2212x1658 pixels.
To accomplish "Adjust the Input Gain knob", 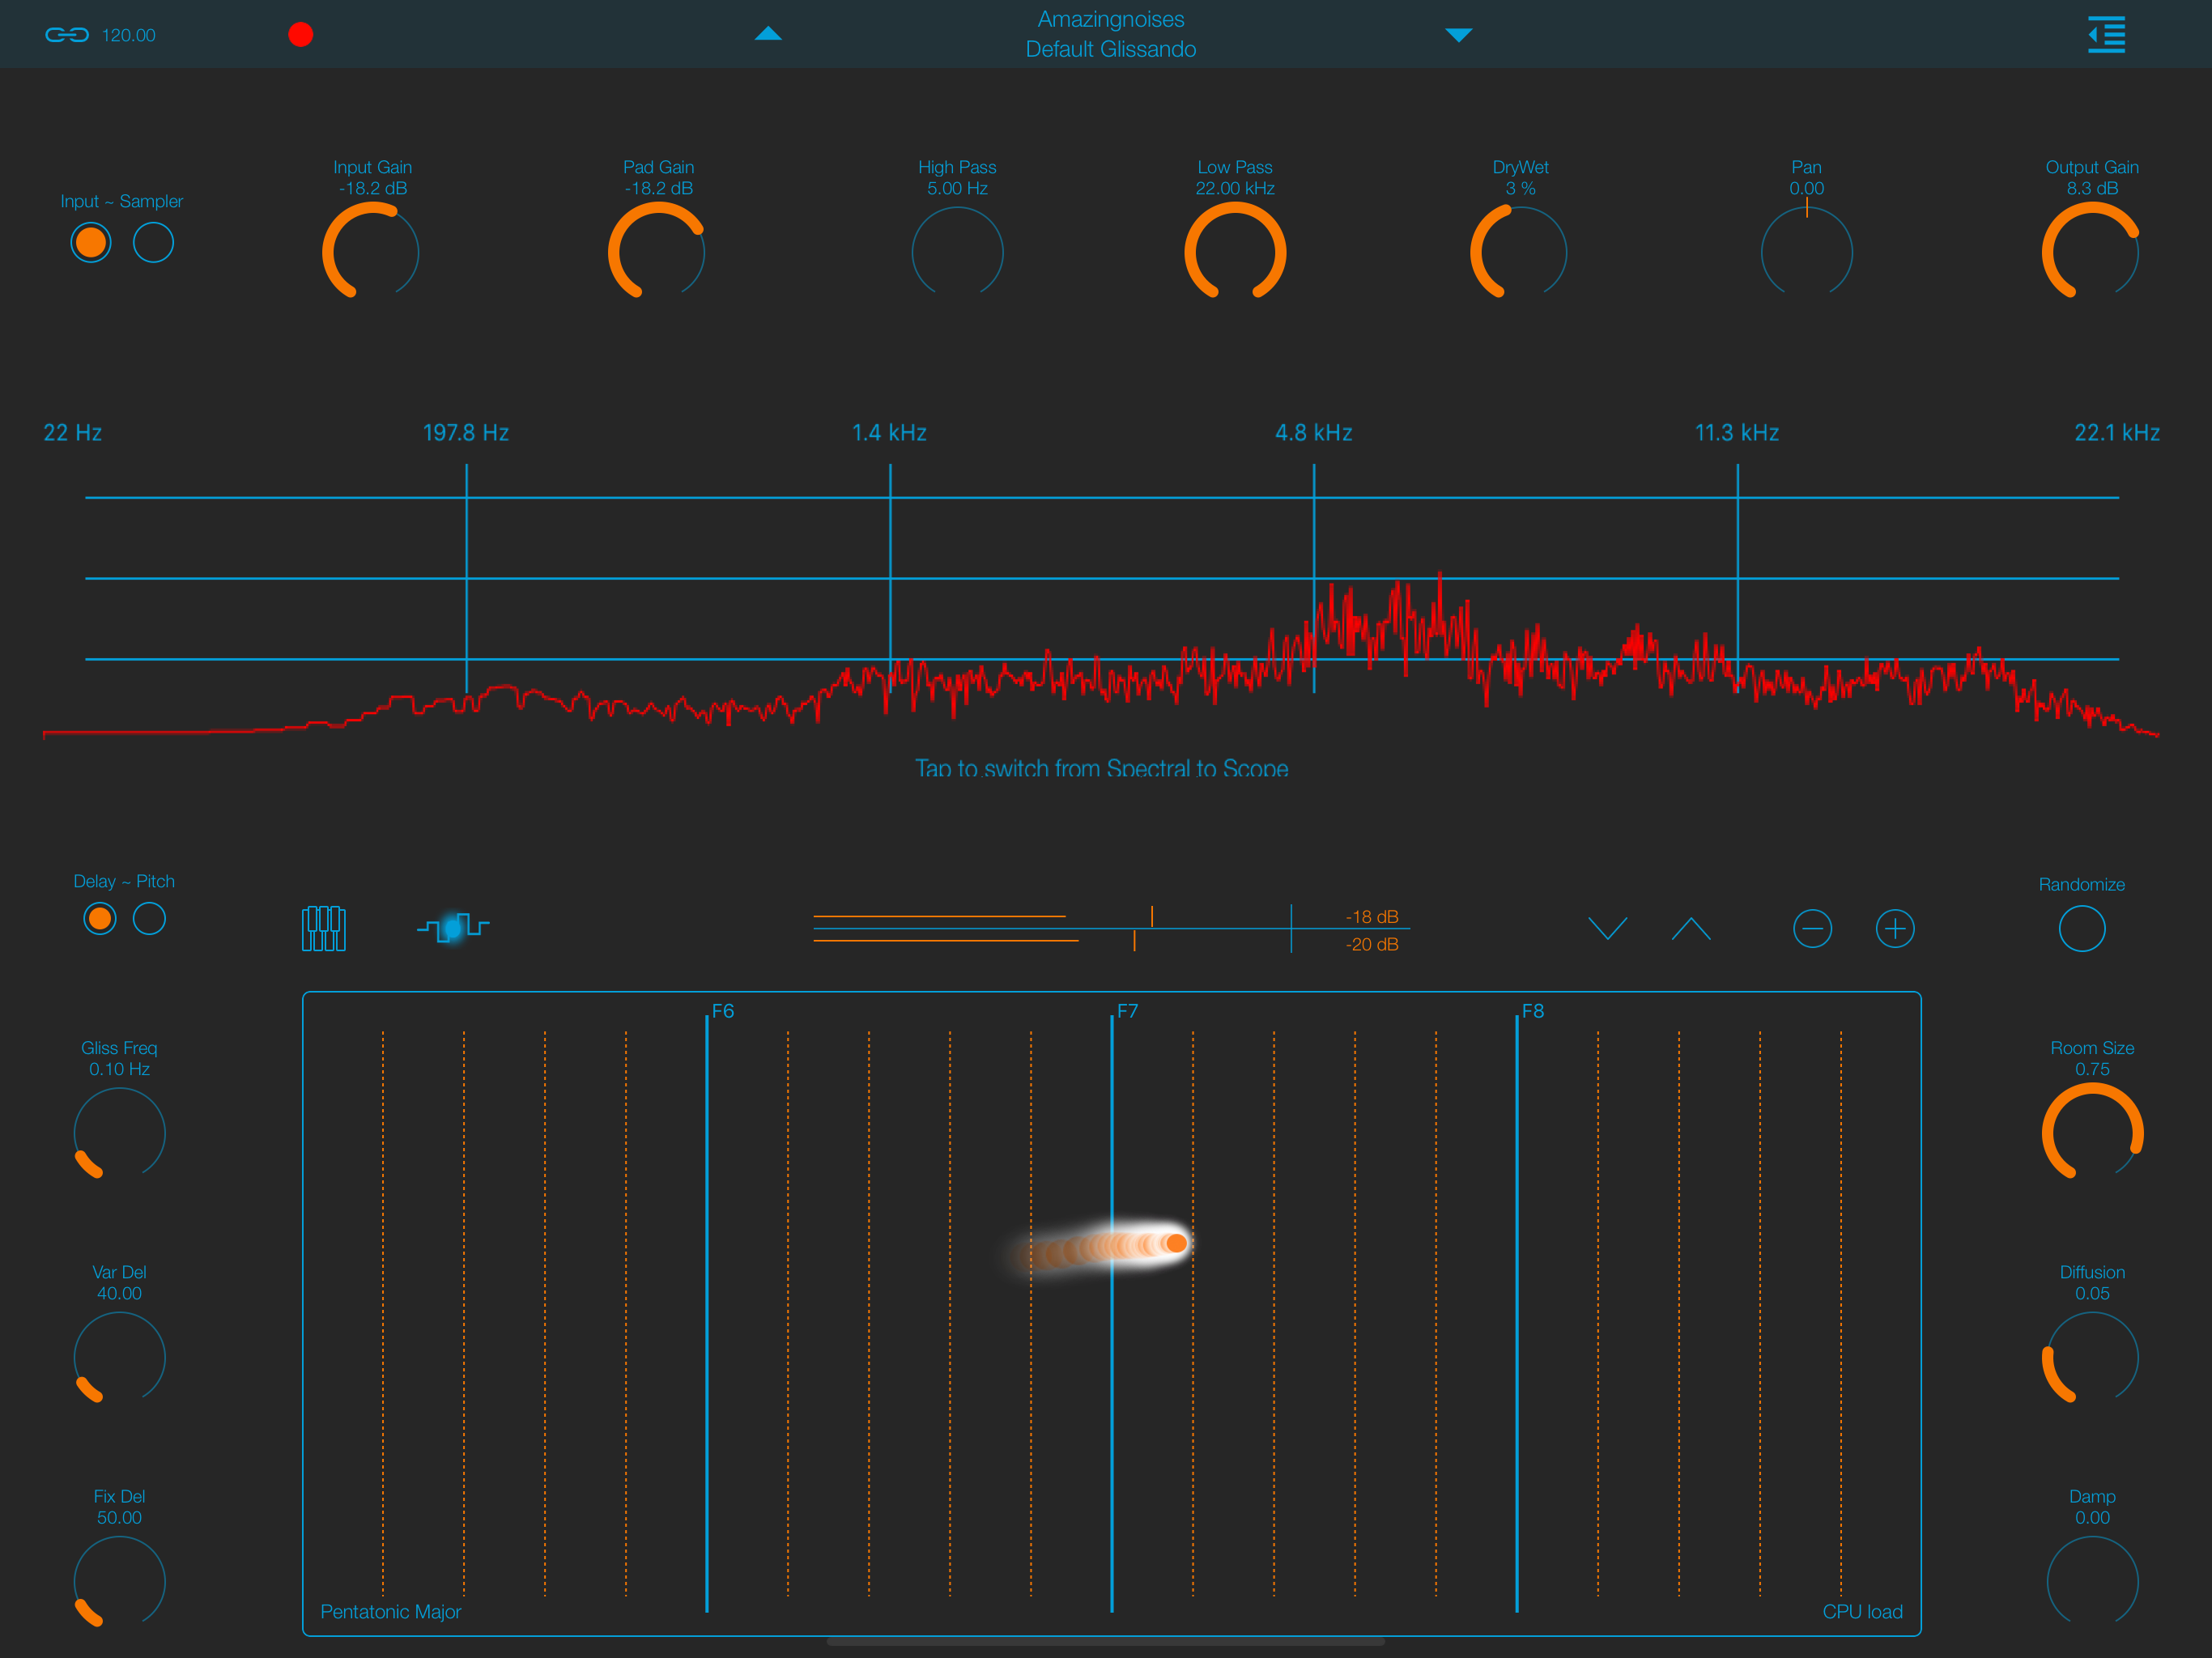I will (x=371, y=252).
